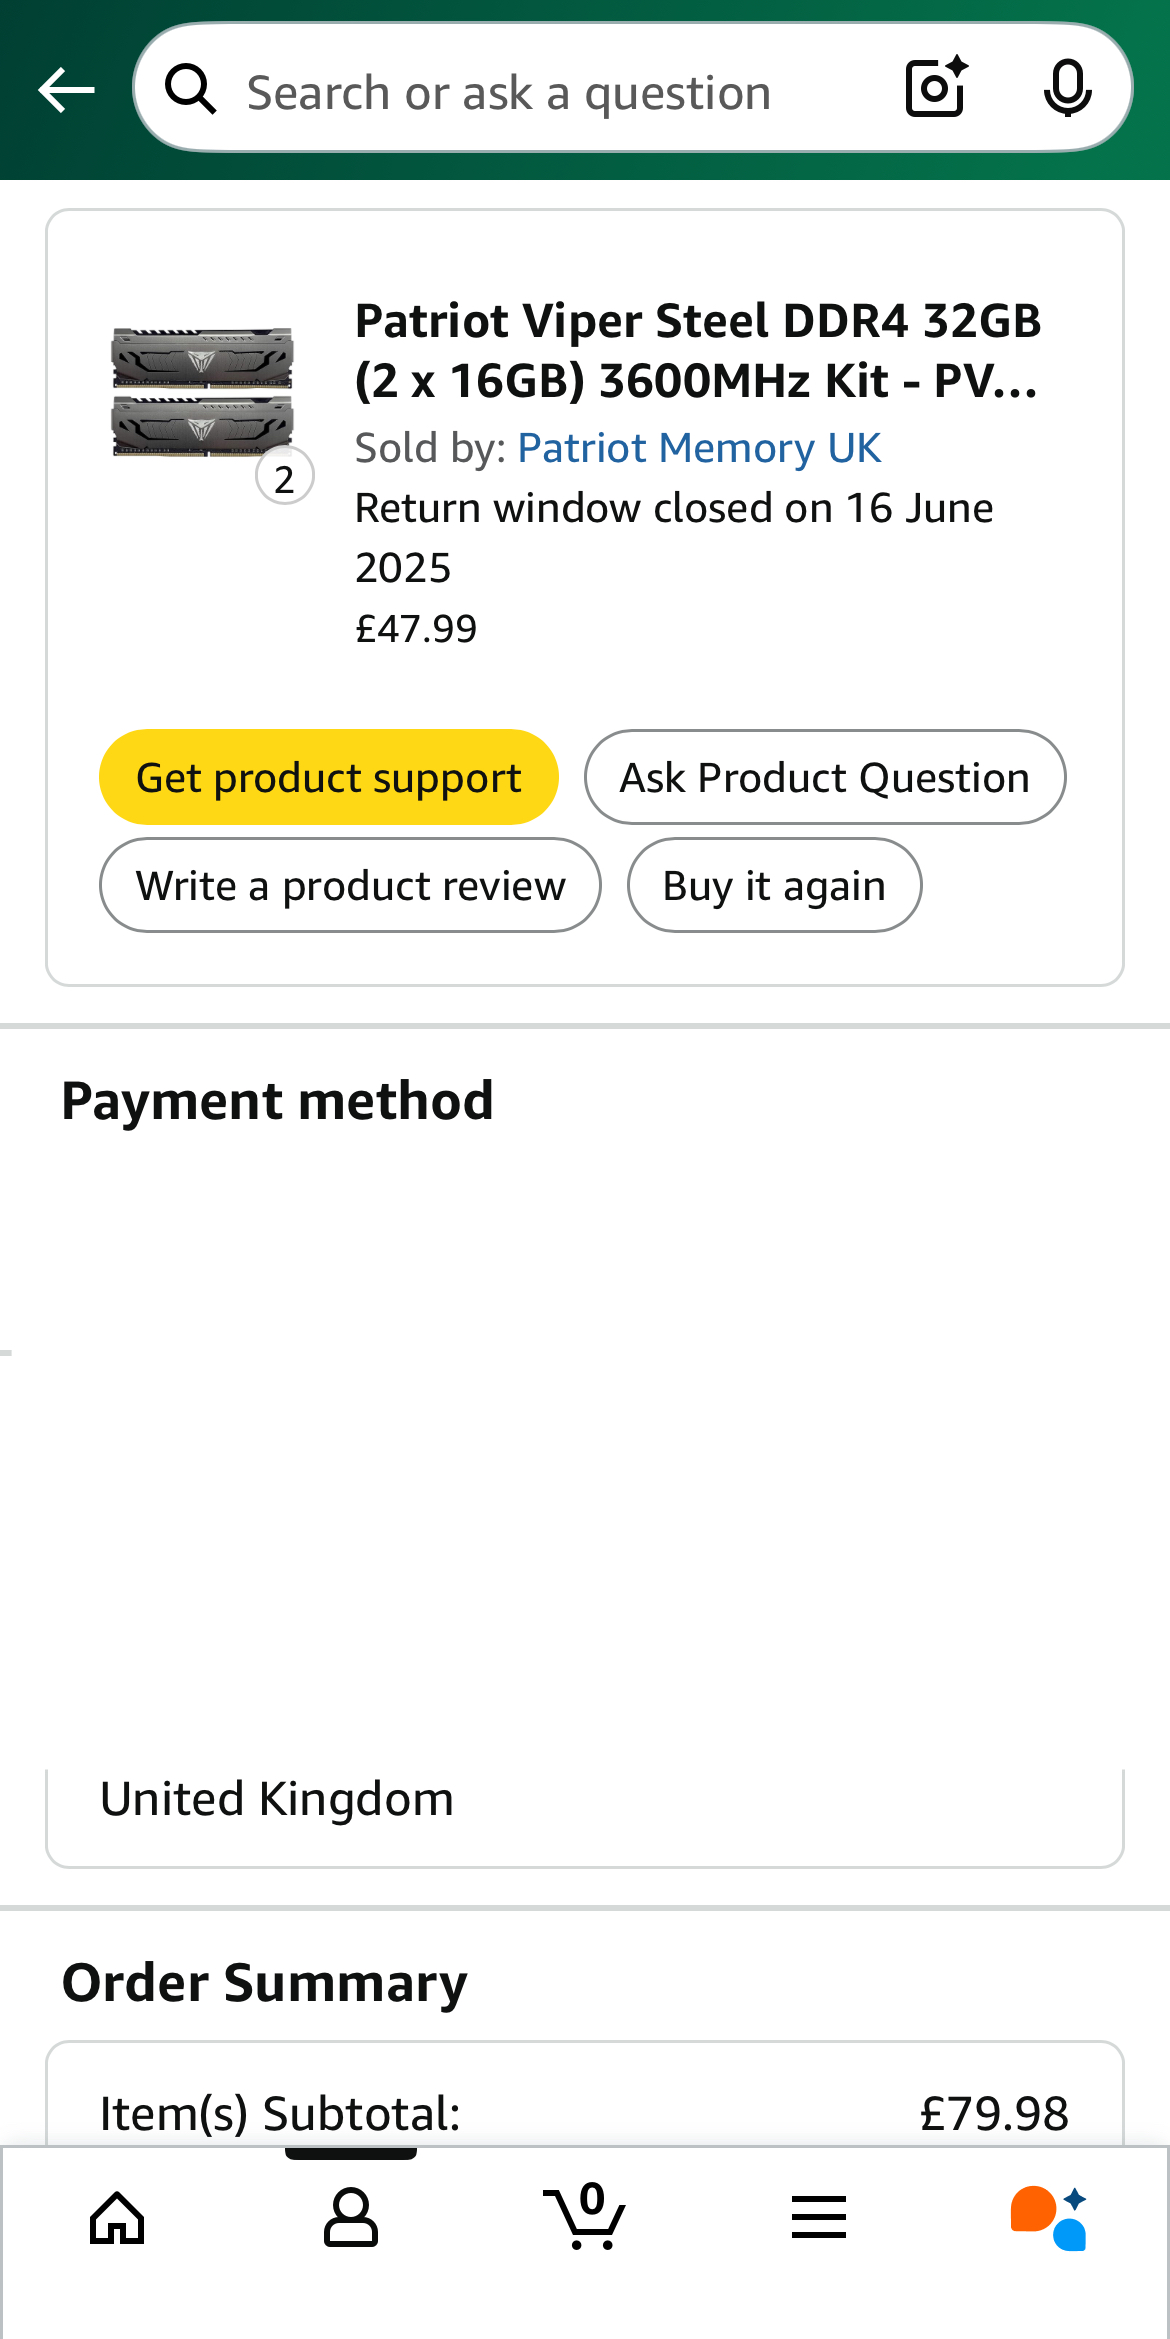Tap the Payment method heading

click(x=278, y=1101)
